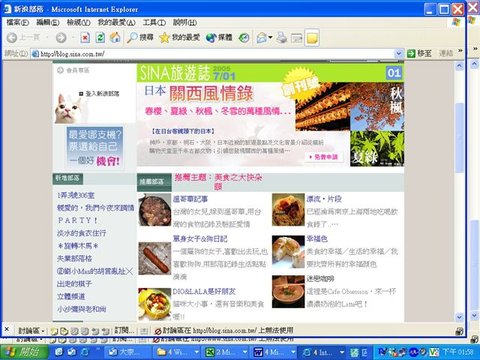Open the 工具(T) menu

(x=154, y=23)
